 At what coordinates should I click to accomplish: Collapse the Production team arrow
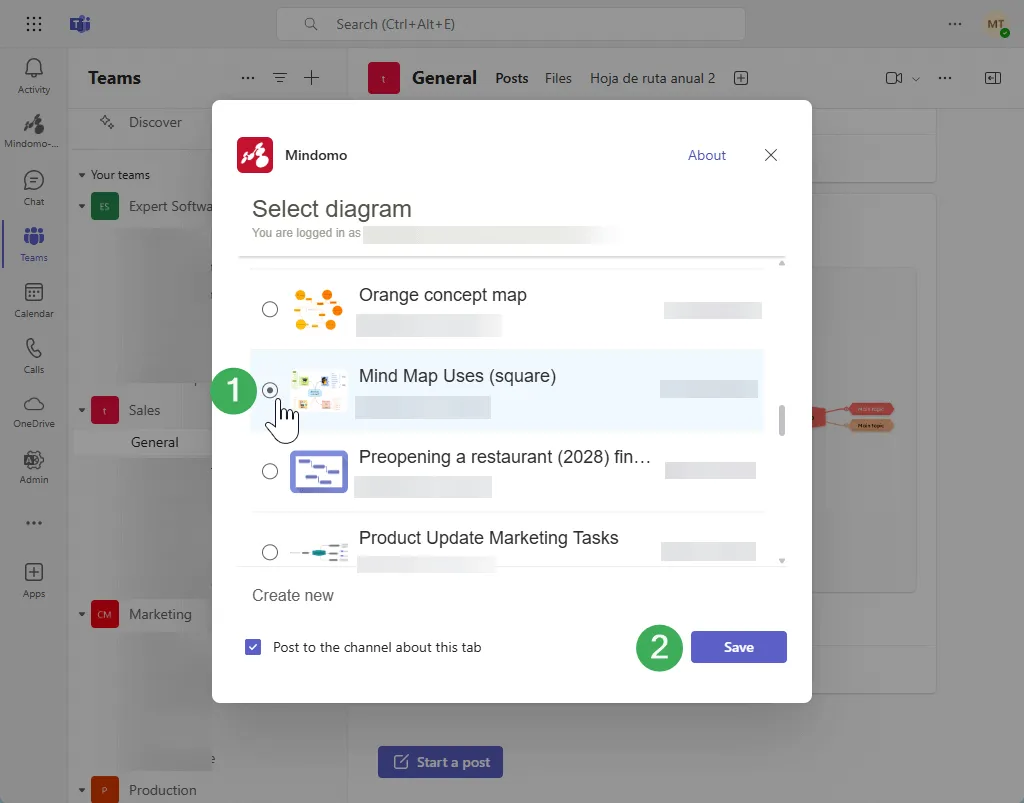[x=82, y=790]
